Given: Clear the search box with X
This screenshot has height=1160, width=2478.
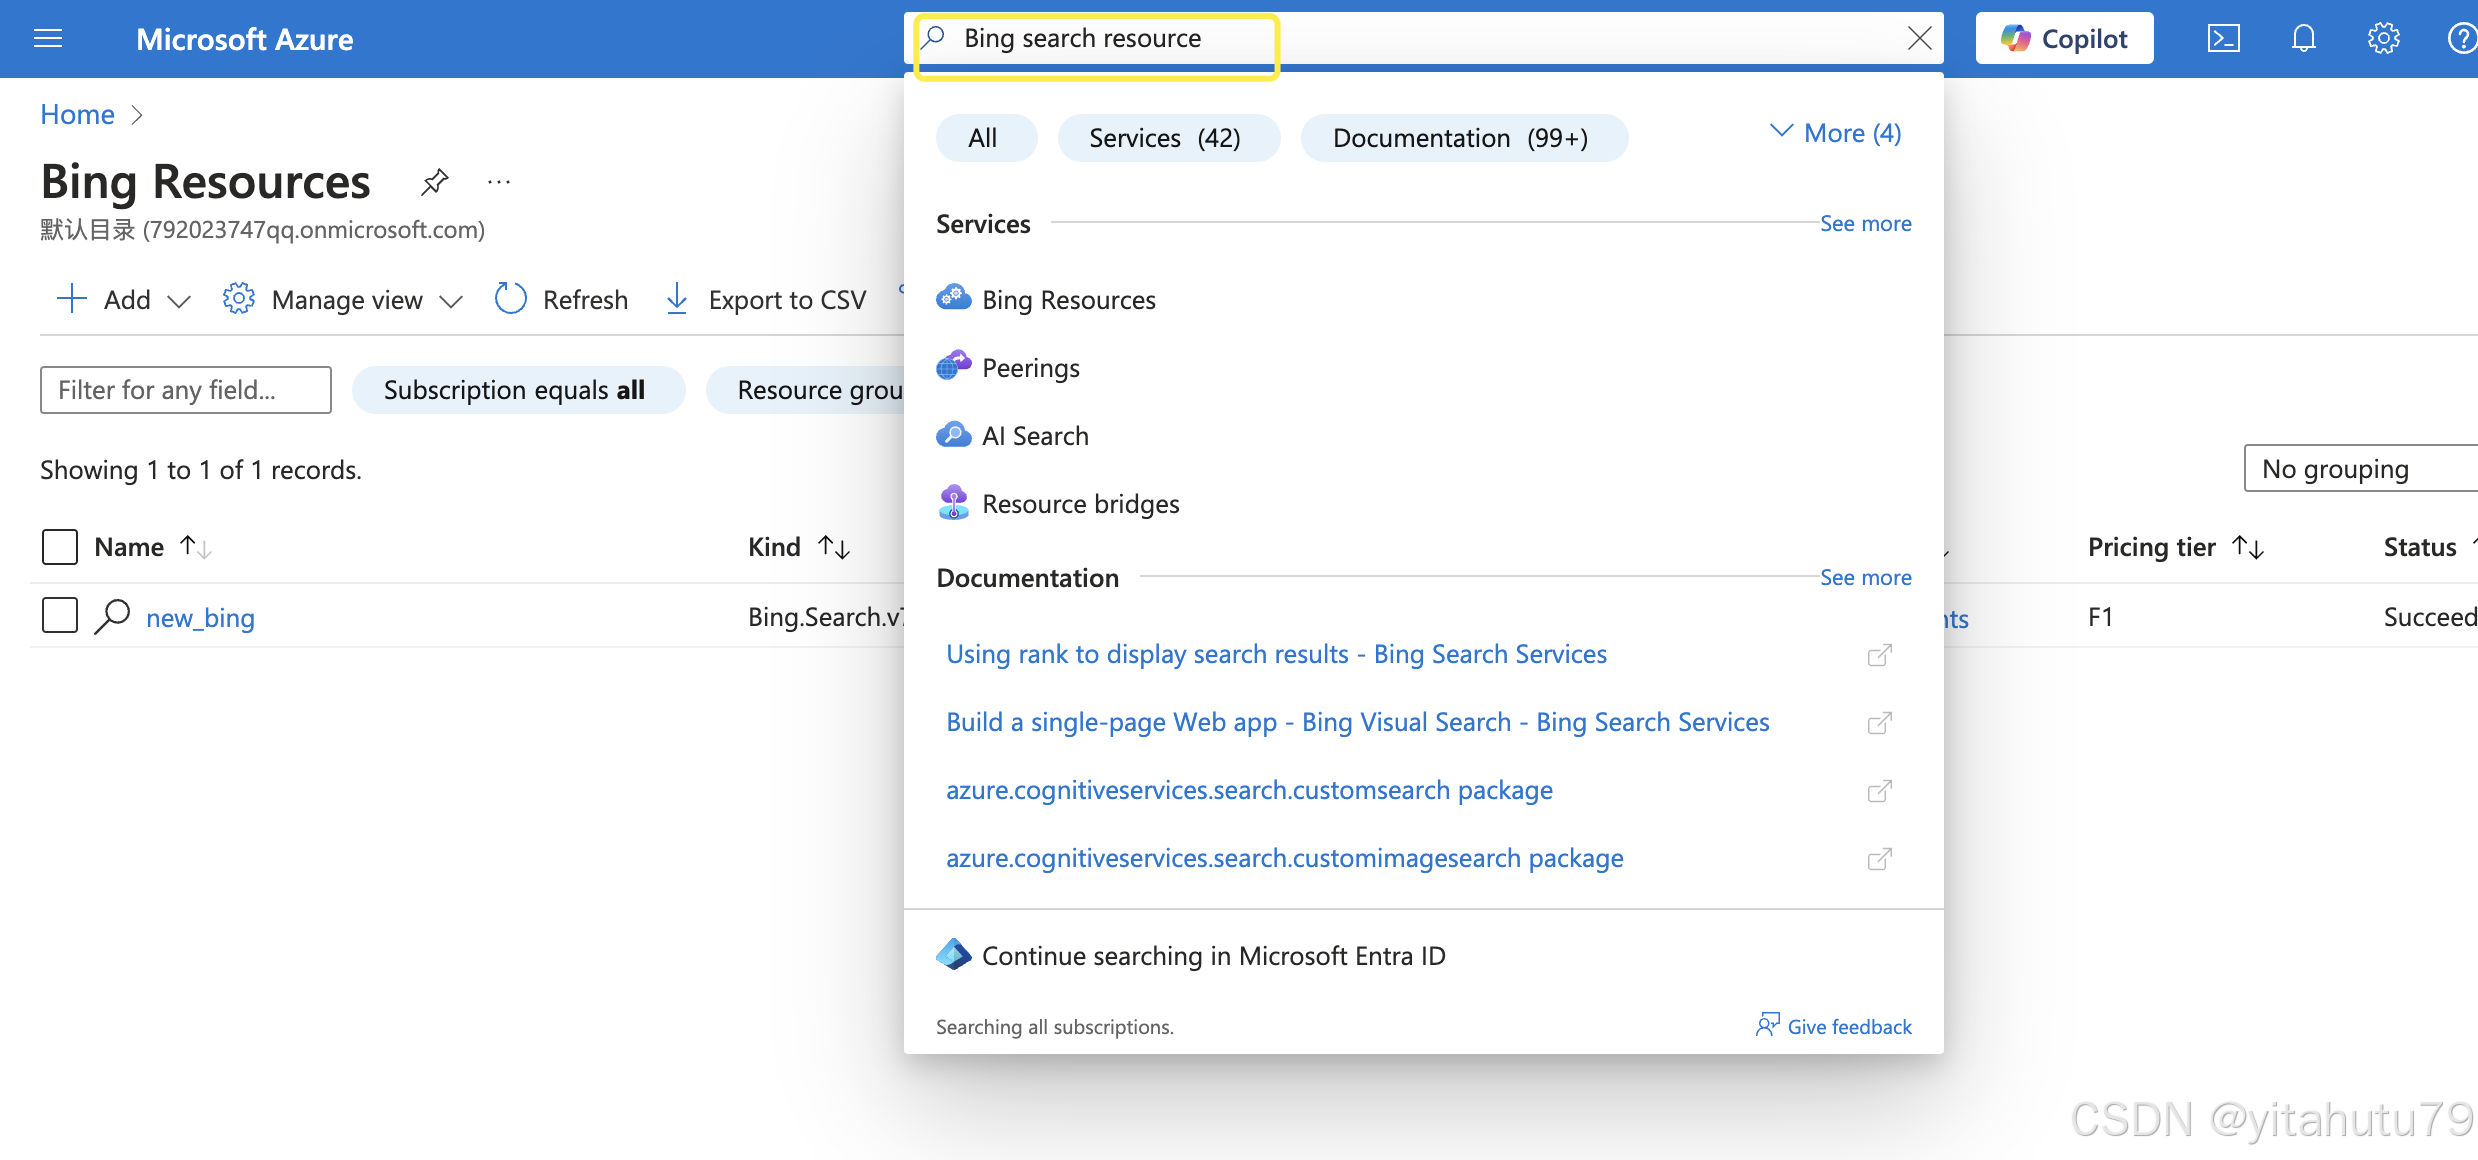Looking at the screenshot, I should coord(1919,39).
